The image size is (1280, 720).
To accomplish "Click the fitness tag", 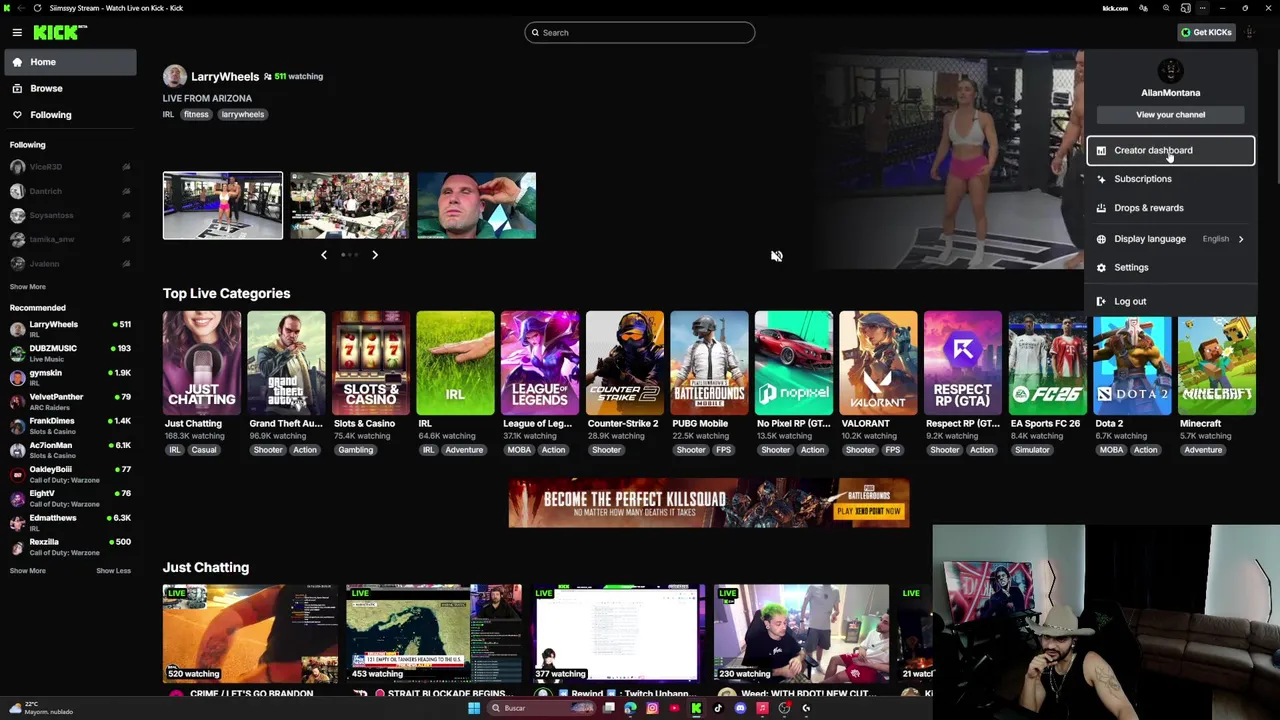I will 196,114.
